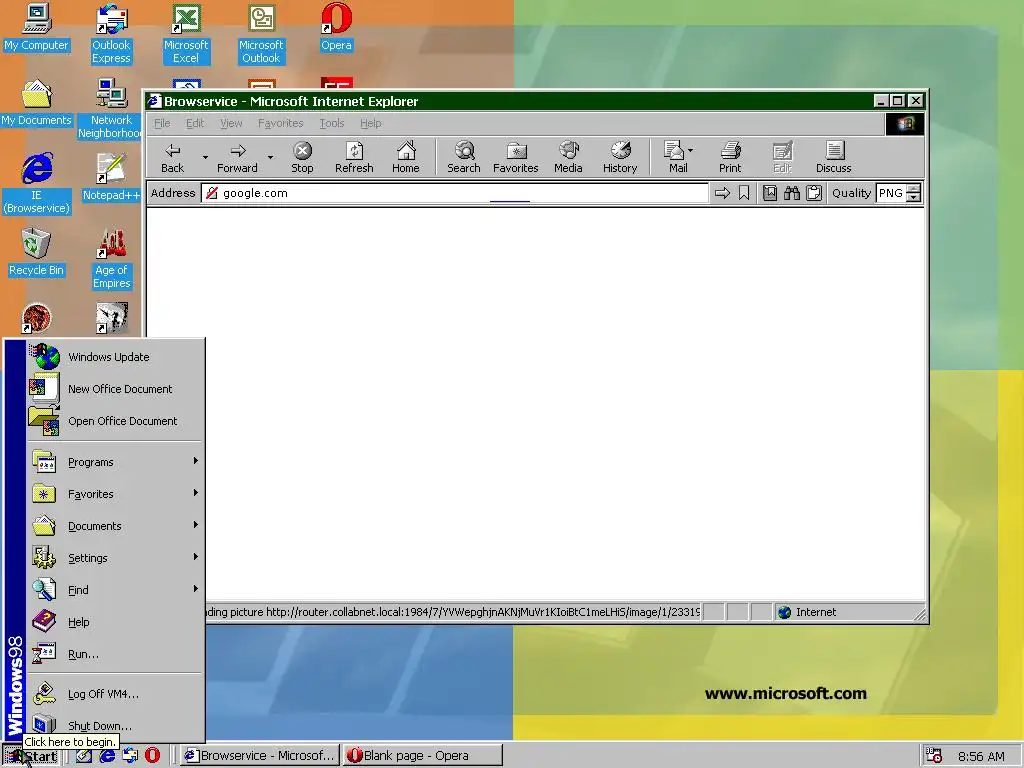This screenshot has width=1024, height=768.
Task: Open the Favorites pane from IE toolbar
Action: [516, 157]
